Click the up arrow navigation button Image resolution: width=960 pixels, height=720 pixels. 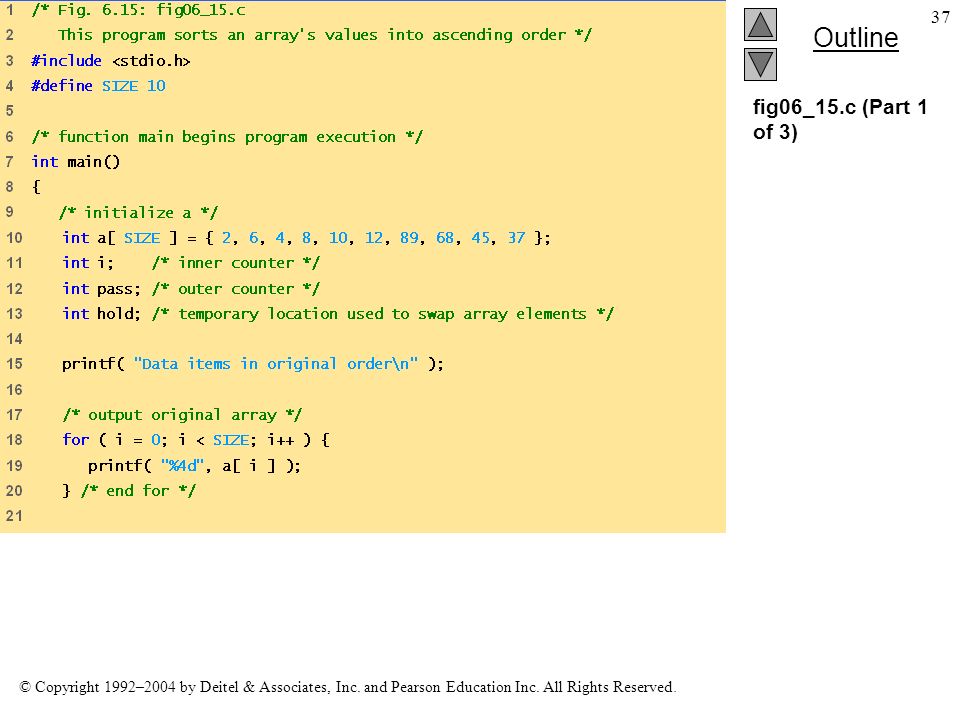click(x=760, y=24)
